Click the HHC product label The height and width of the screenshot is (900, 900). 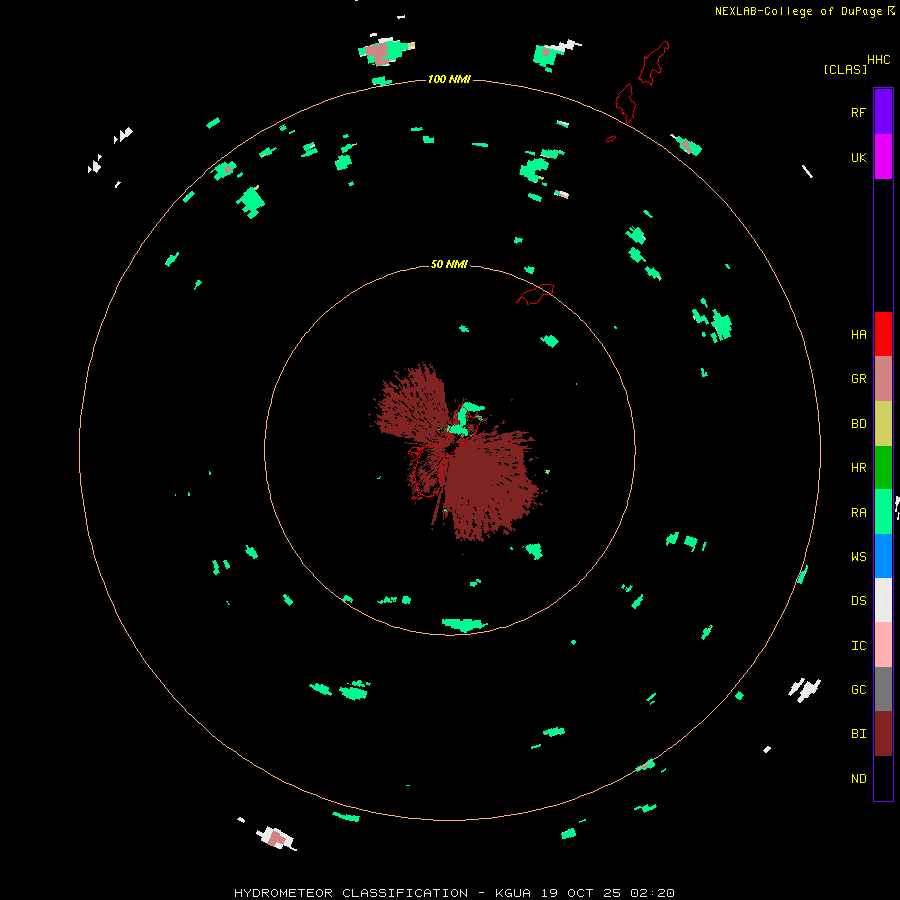pyautogui.click(x=878, y=60)
